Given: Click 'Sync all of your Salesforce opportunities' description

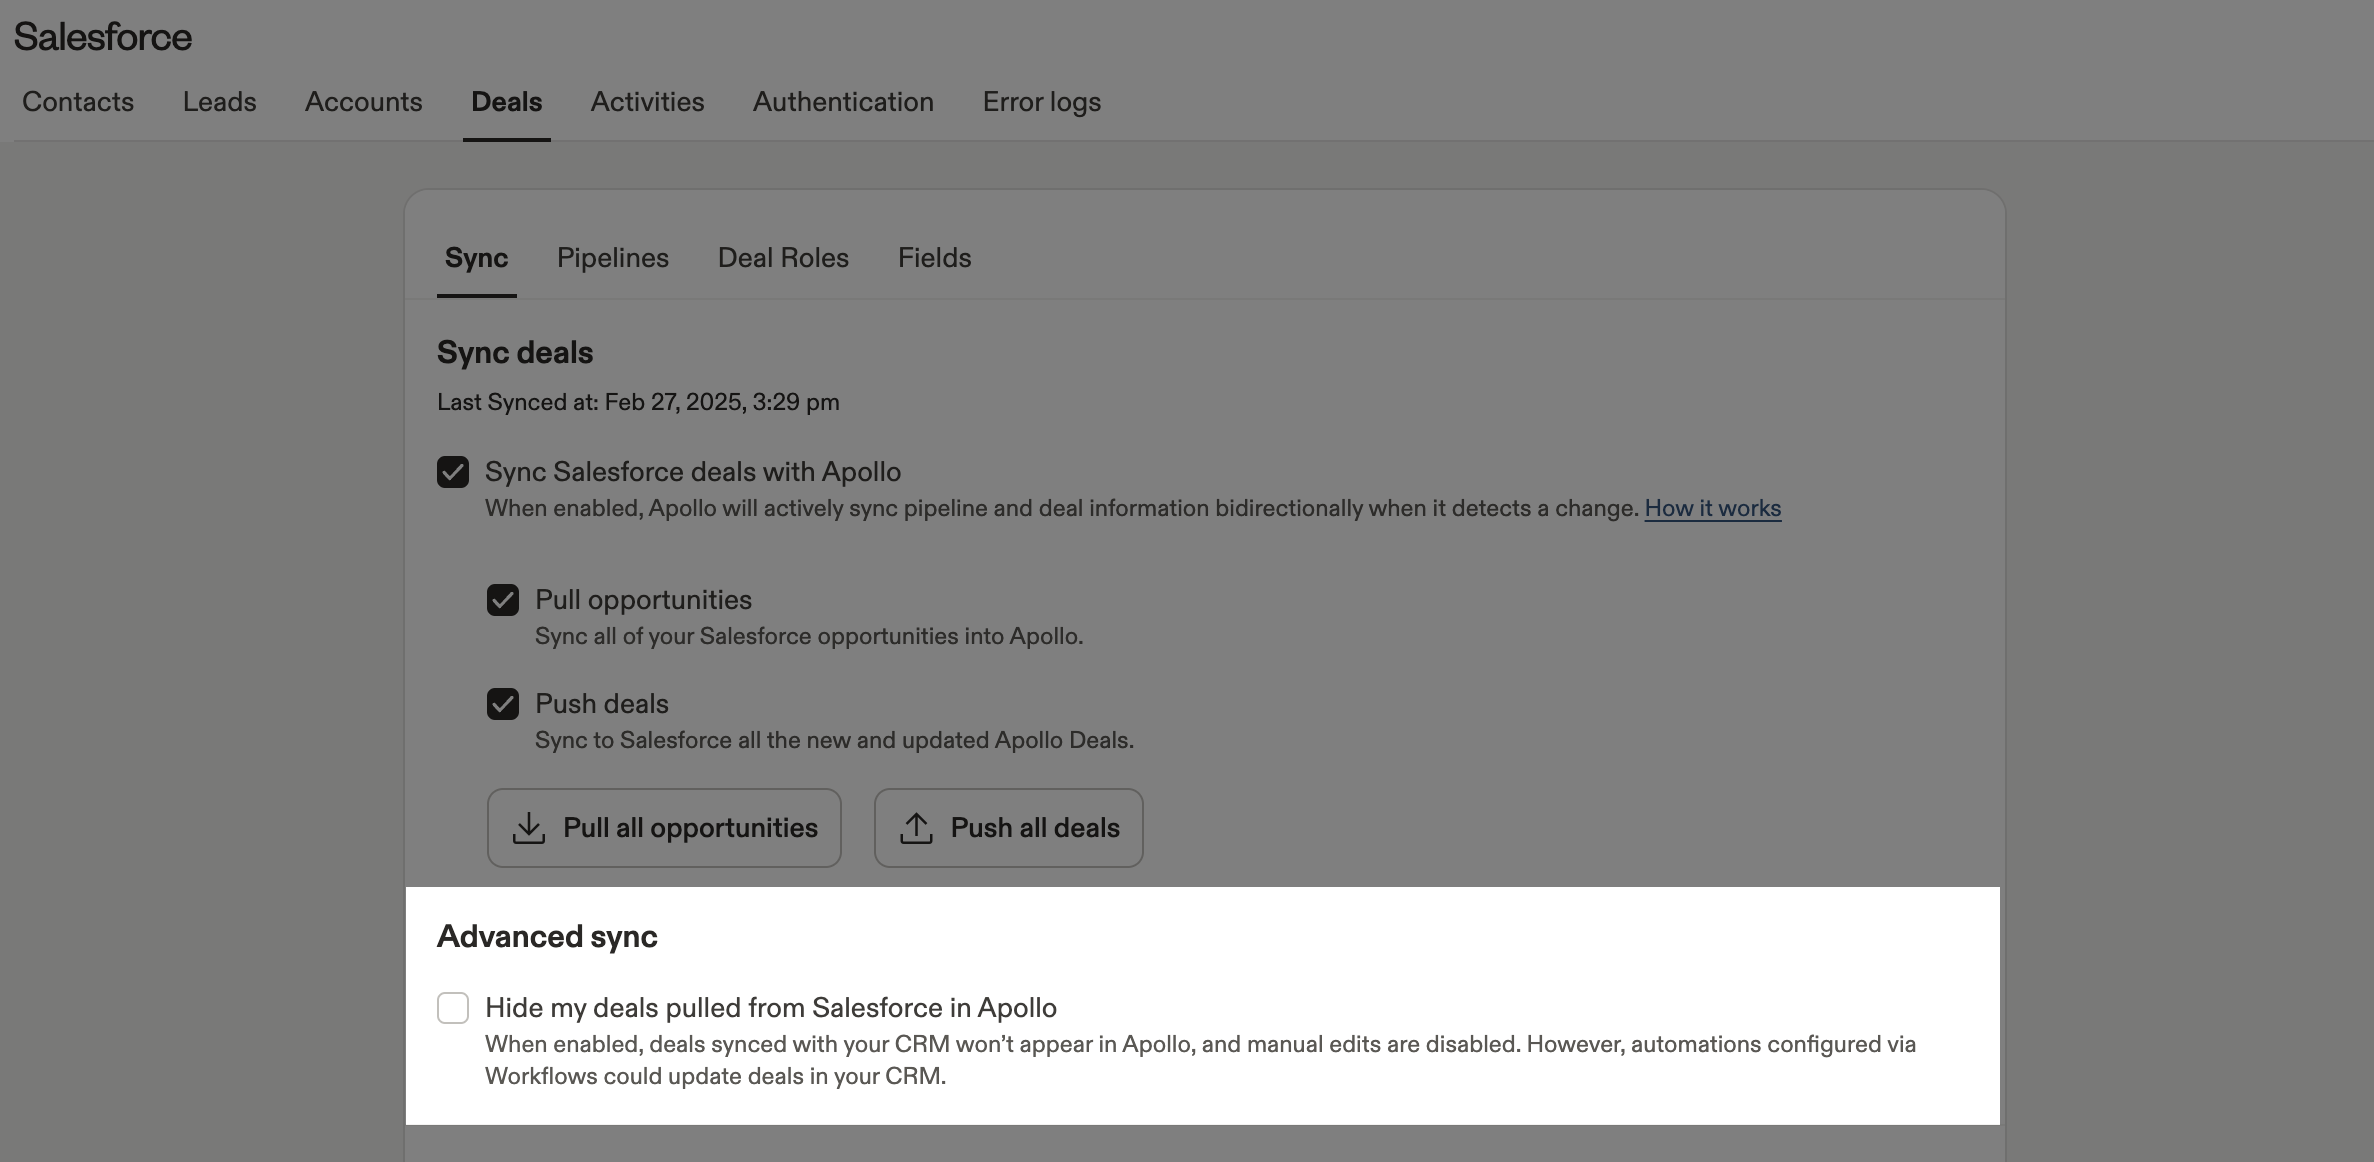Looking at the screenshot, I should [809, 636].
